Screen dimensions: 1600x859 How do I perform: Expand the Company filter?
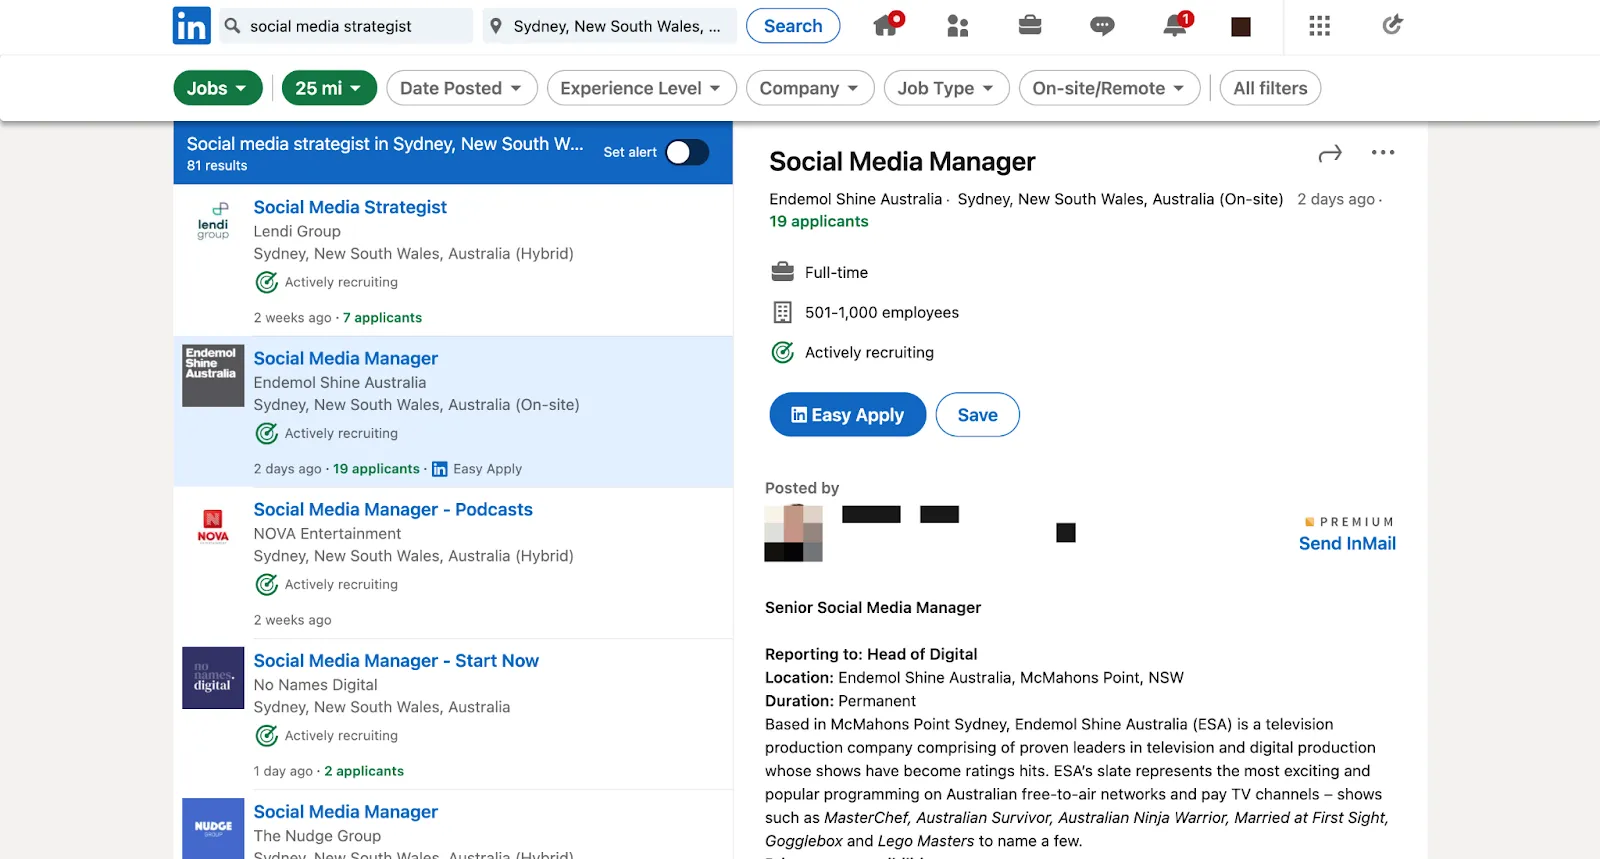(810, 88)
